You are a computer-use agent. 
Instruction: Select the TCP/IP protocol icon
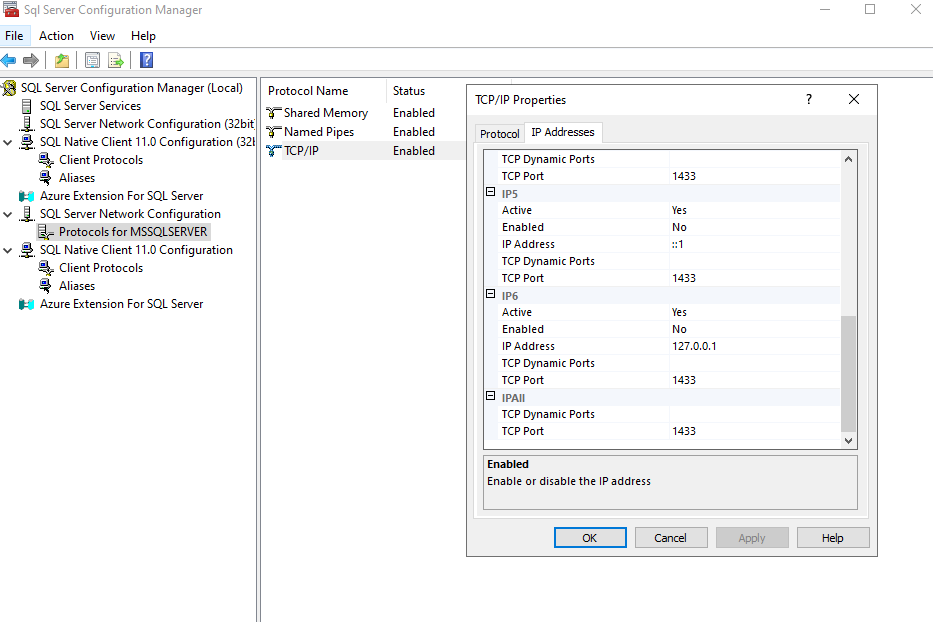tap(272, 150)
